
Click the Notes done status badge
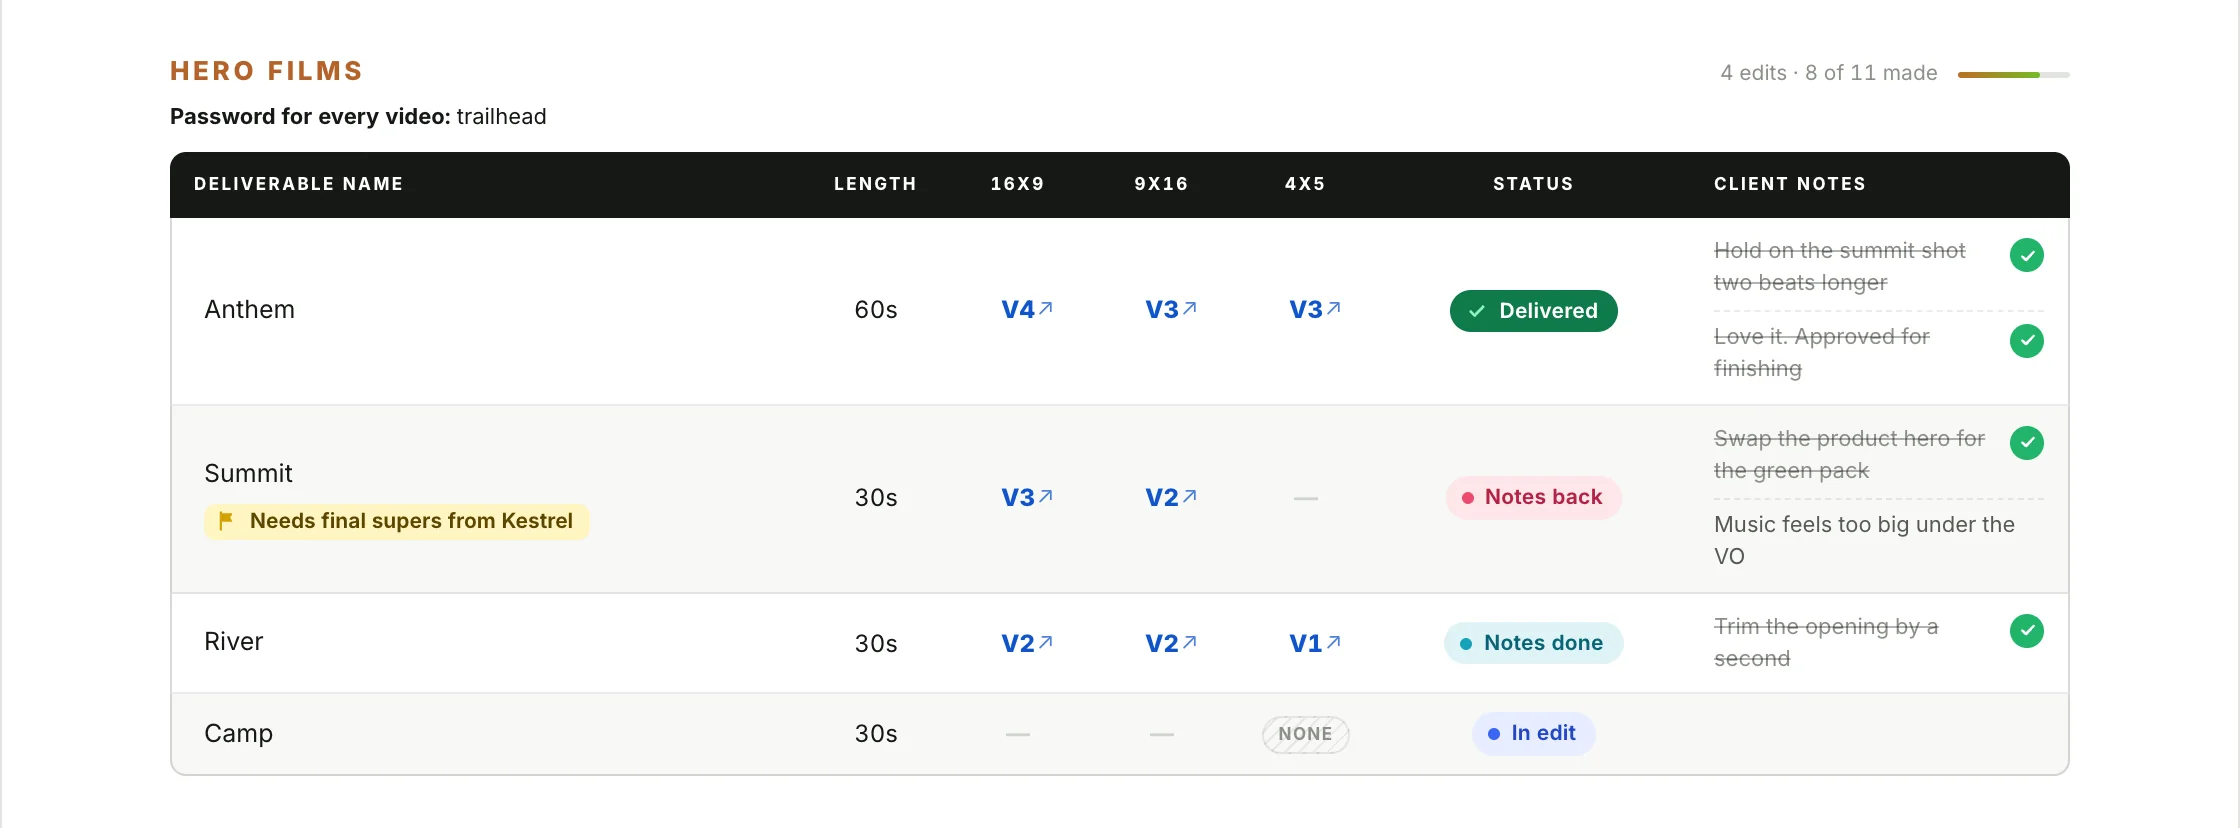[1534, 644]
